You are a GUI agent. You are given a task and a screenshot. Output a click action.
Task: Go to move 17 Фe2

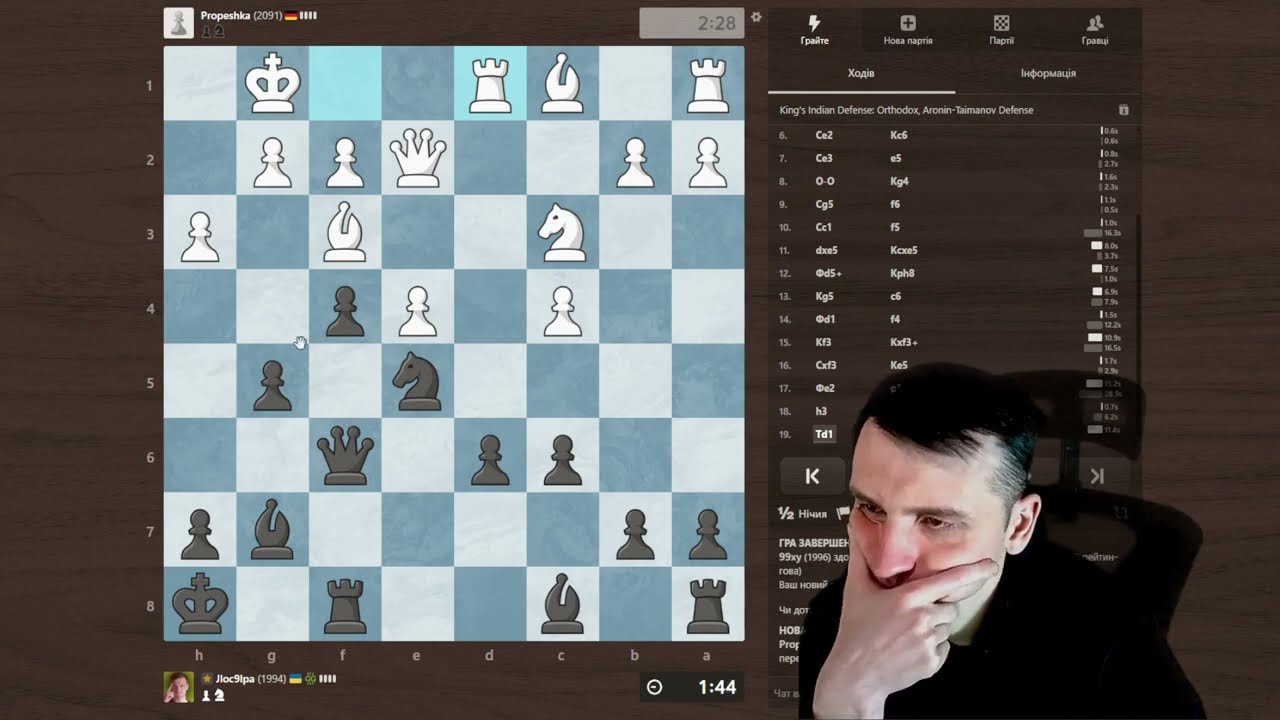click(825, 388)
